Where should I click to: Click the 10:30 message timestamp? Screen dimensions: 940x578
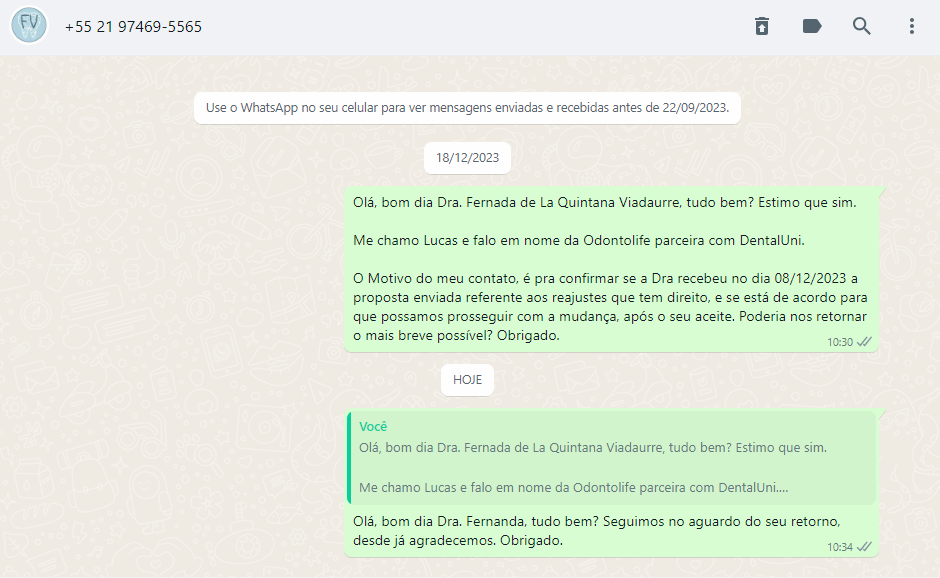pyautogui.click(x=839, y=342)
